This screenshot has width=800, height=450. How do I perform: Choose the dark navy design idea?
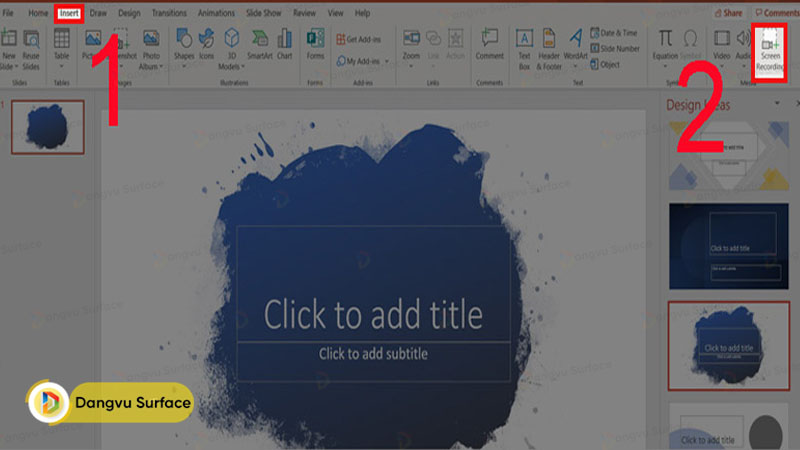pyautogui.click(x=729, y=246)
